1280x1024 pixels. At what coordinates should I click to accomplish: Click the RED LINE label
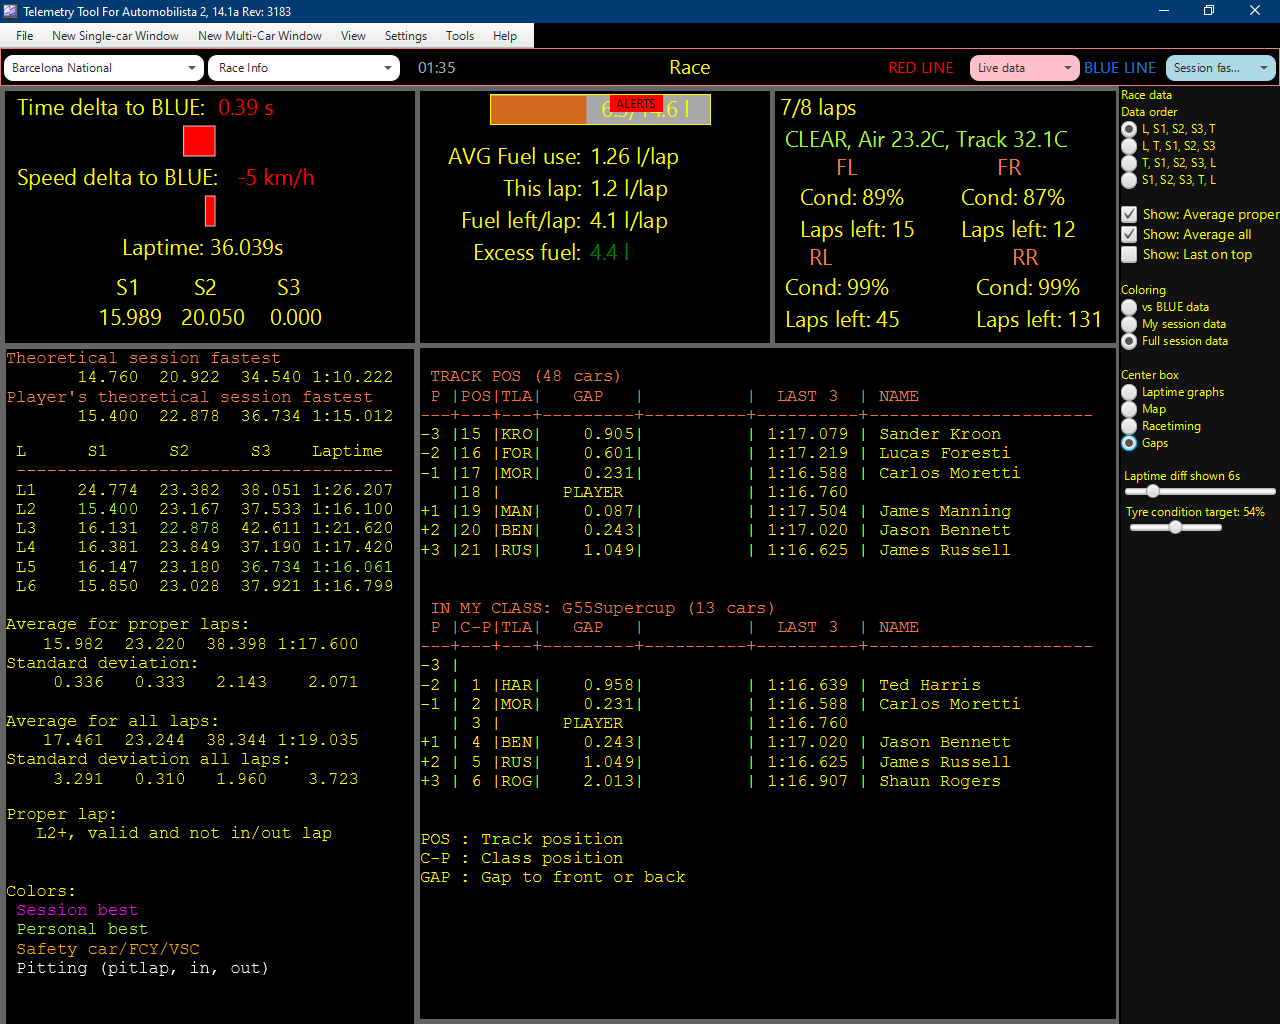pos(921,68)
